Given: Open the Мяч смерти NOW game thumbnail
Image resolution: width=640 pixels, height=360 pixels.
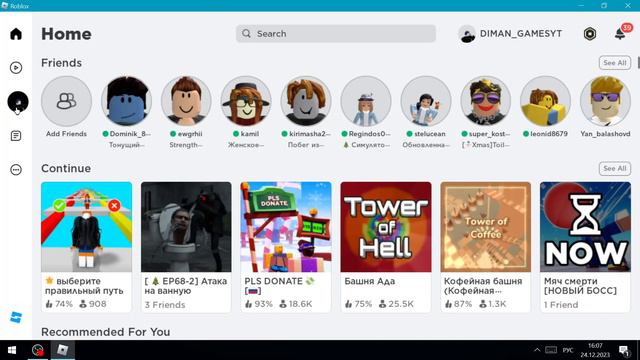Looking at the screenshot, I should tap(585, 227).
